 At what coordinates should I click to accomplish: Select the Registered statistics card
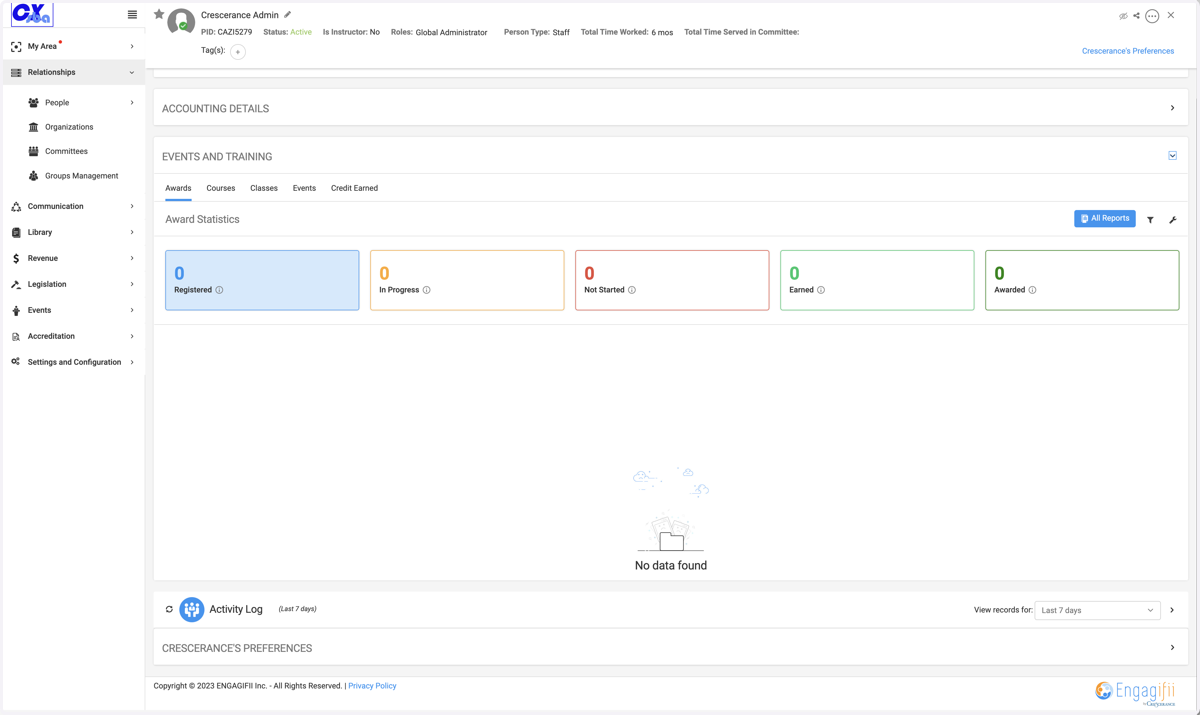262,280
